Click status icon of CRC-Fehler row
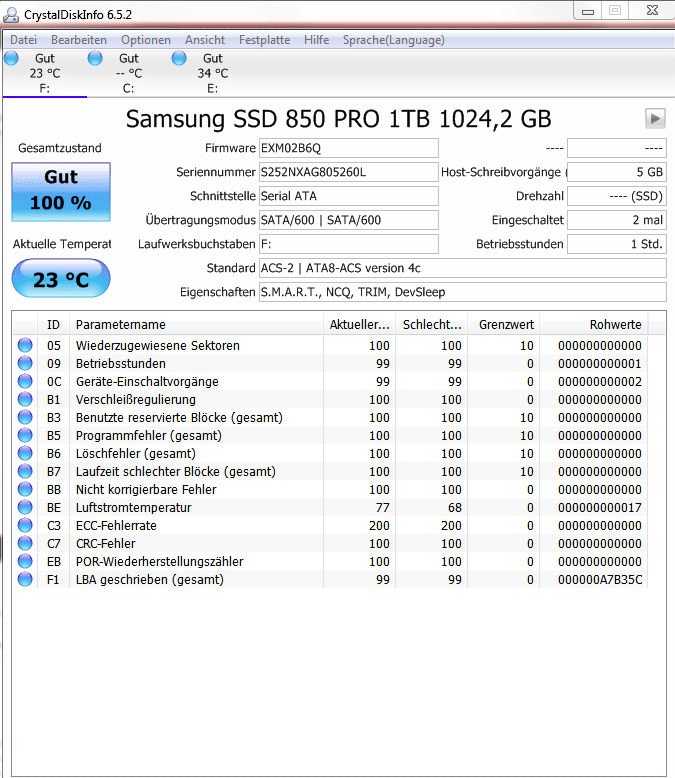Screen dimensions: 675x778 25,543
